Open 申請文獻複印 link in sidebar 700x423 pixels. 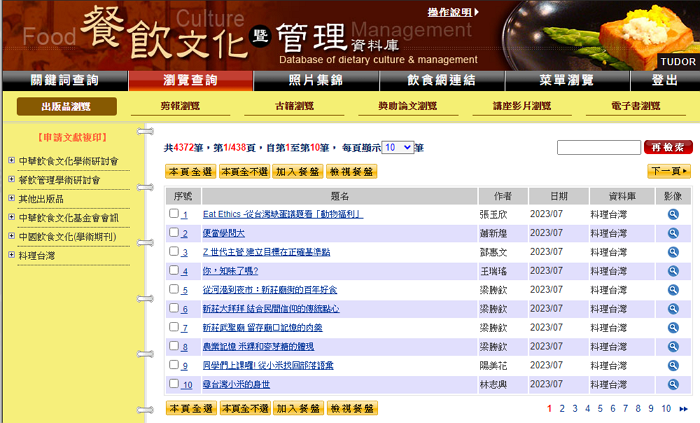pyautogui.click(x=72, y=137)
